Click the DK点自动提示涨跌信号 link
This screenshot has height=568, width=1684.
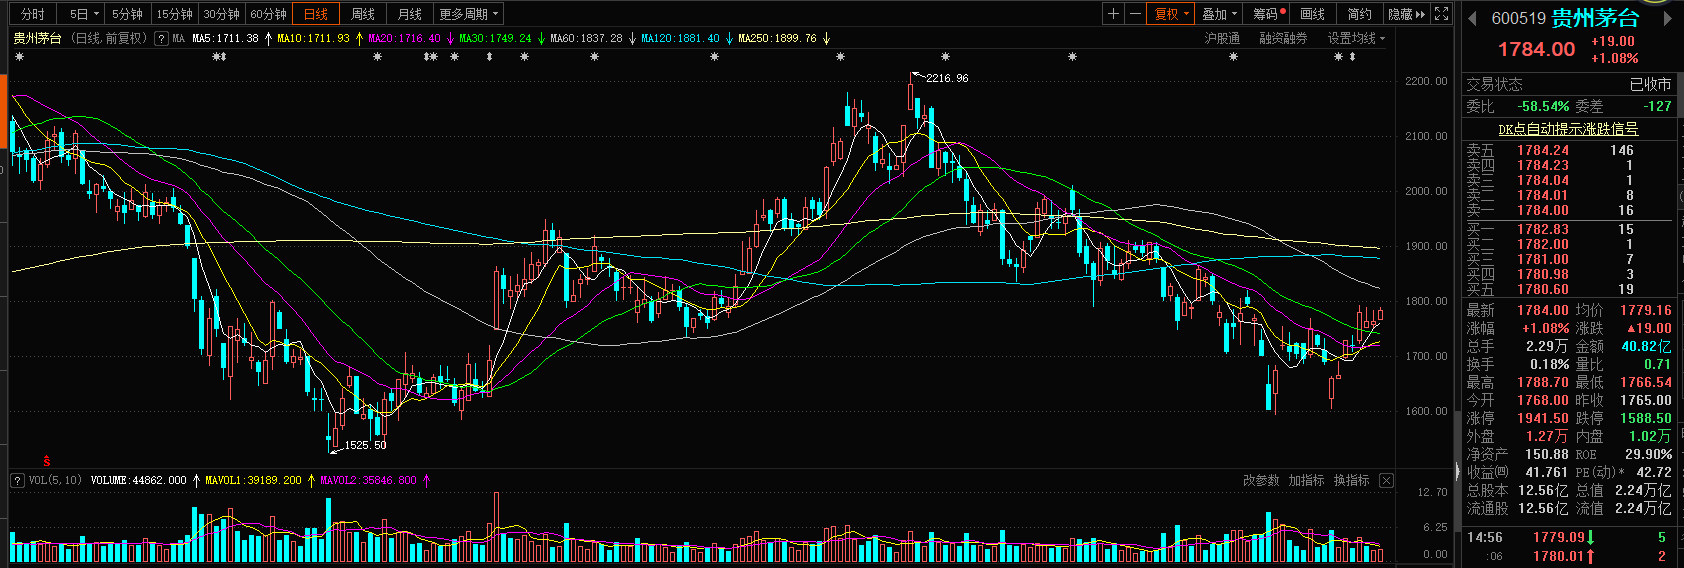[1568, 129]
